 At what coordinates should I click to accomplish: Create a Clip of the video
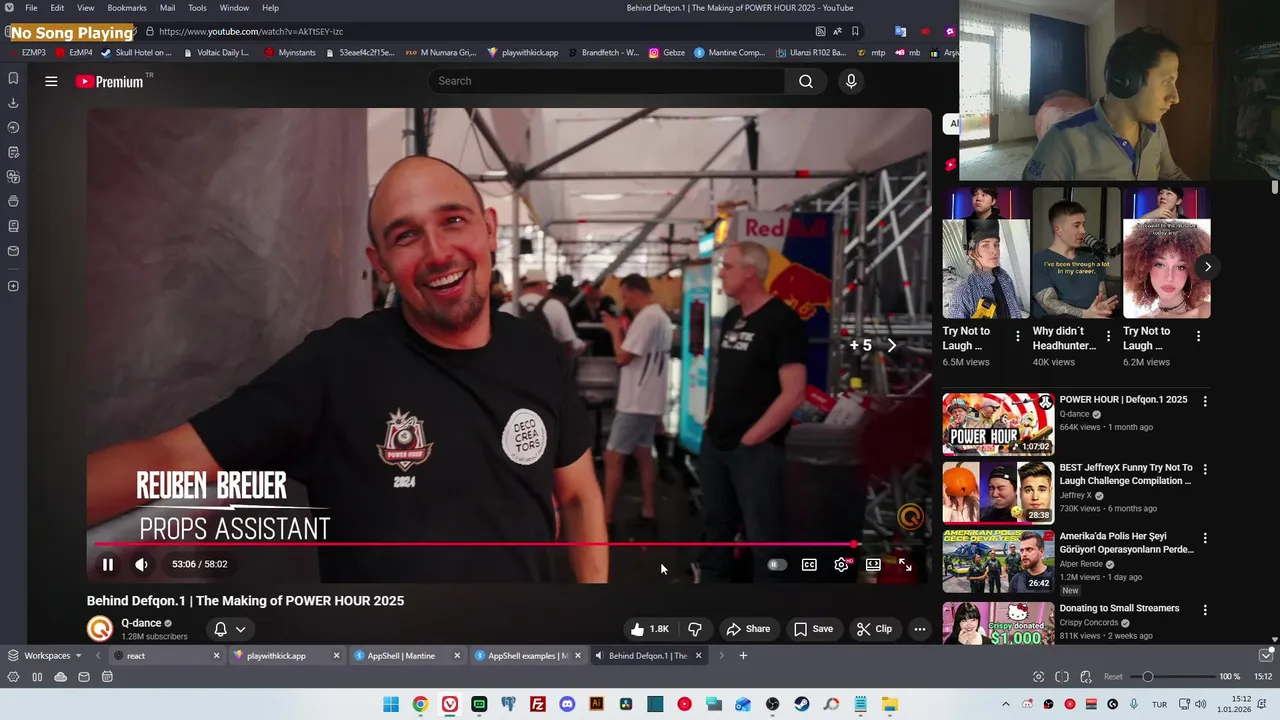coord(874,629)
